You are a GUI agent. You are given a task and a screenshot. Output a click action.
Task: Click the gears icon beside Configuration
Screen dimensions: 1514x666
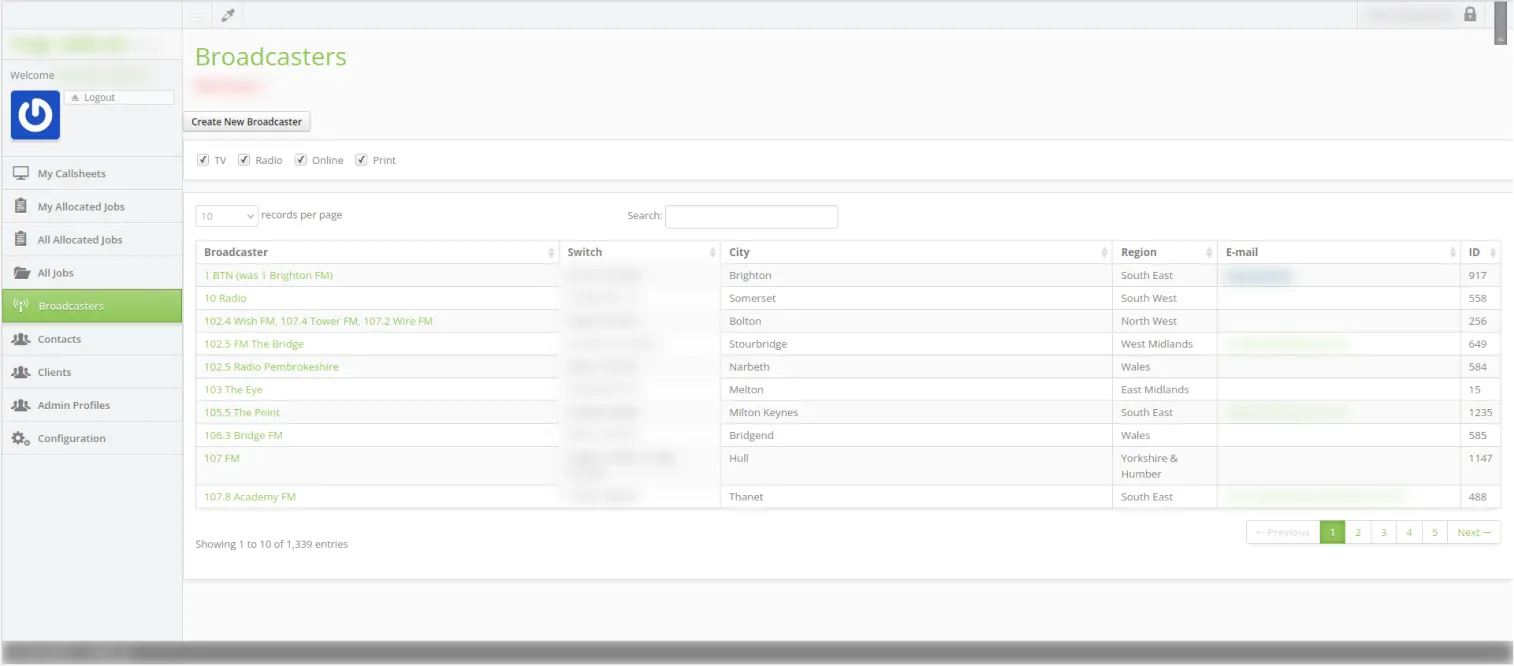click(20, 439)
